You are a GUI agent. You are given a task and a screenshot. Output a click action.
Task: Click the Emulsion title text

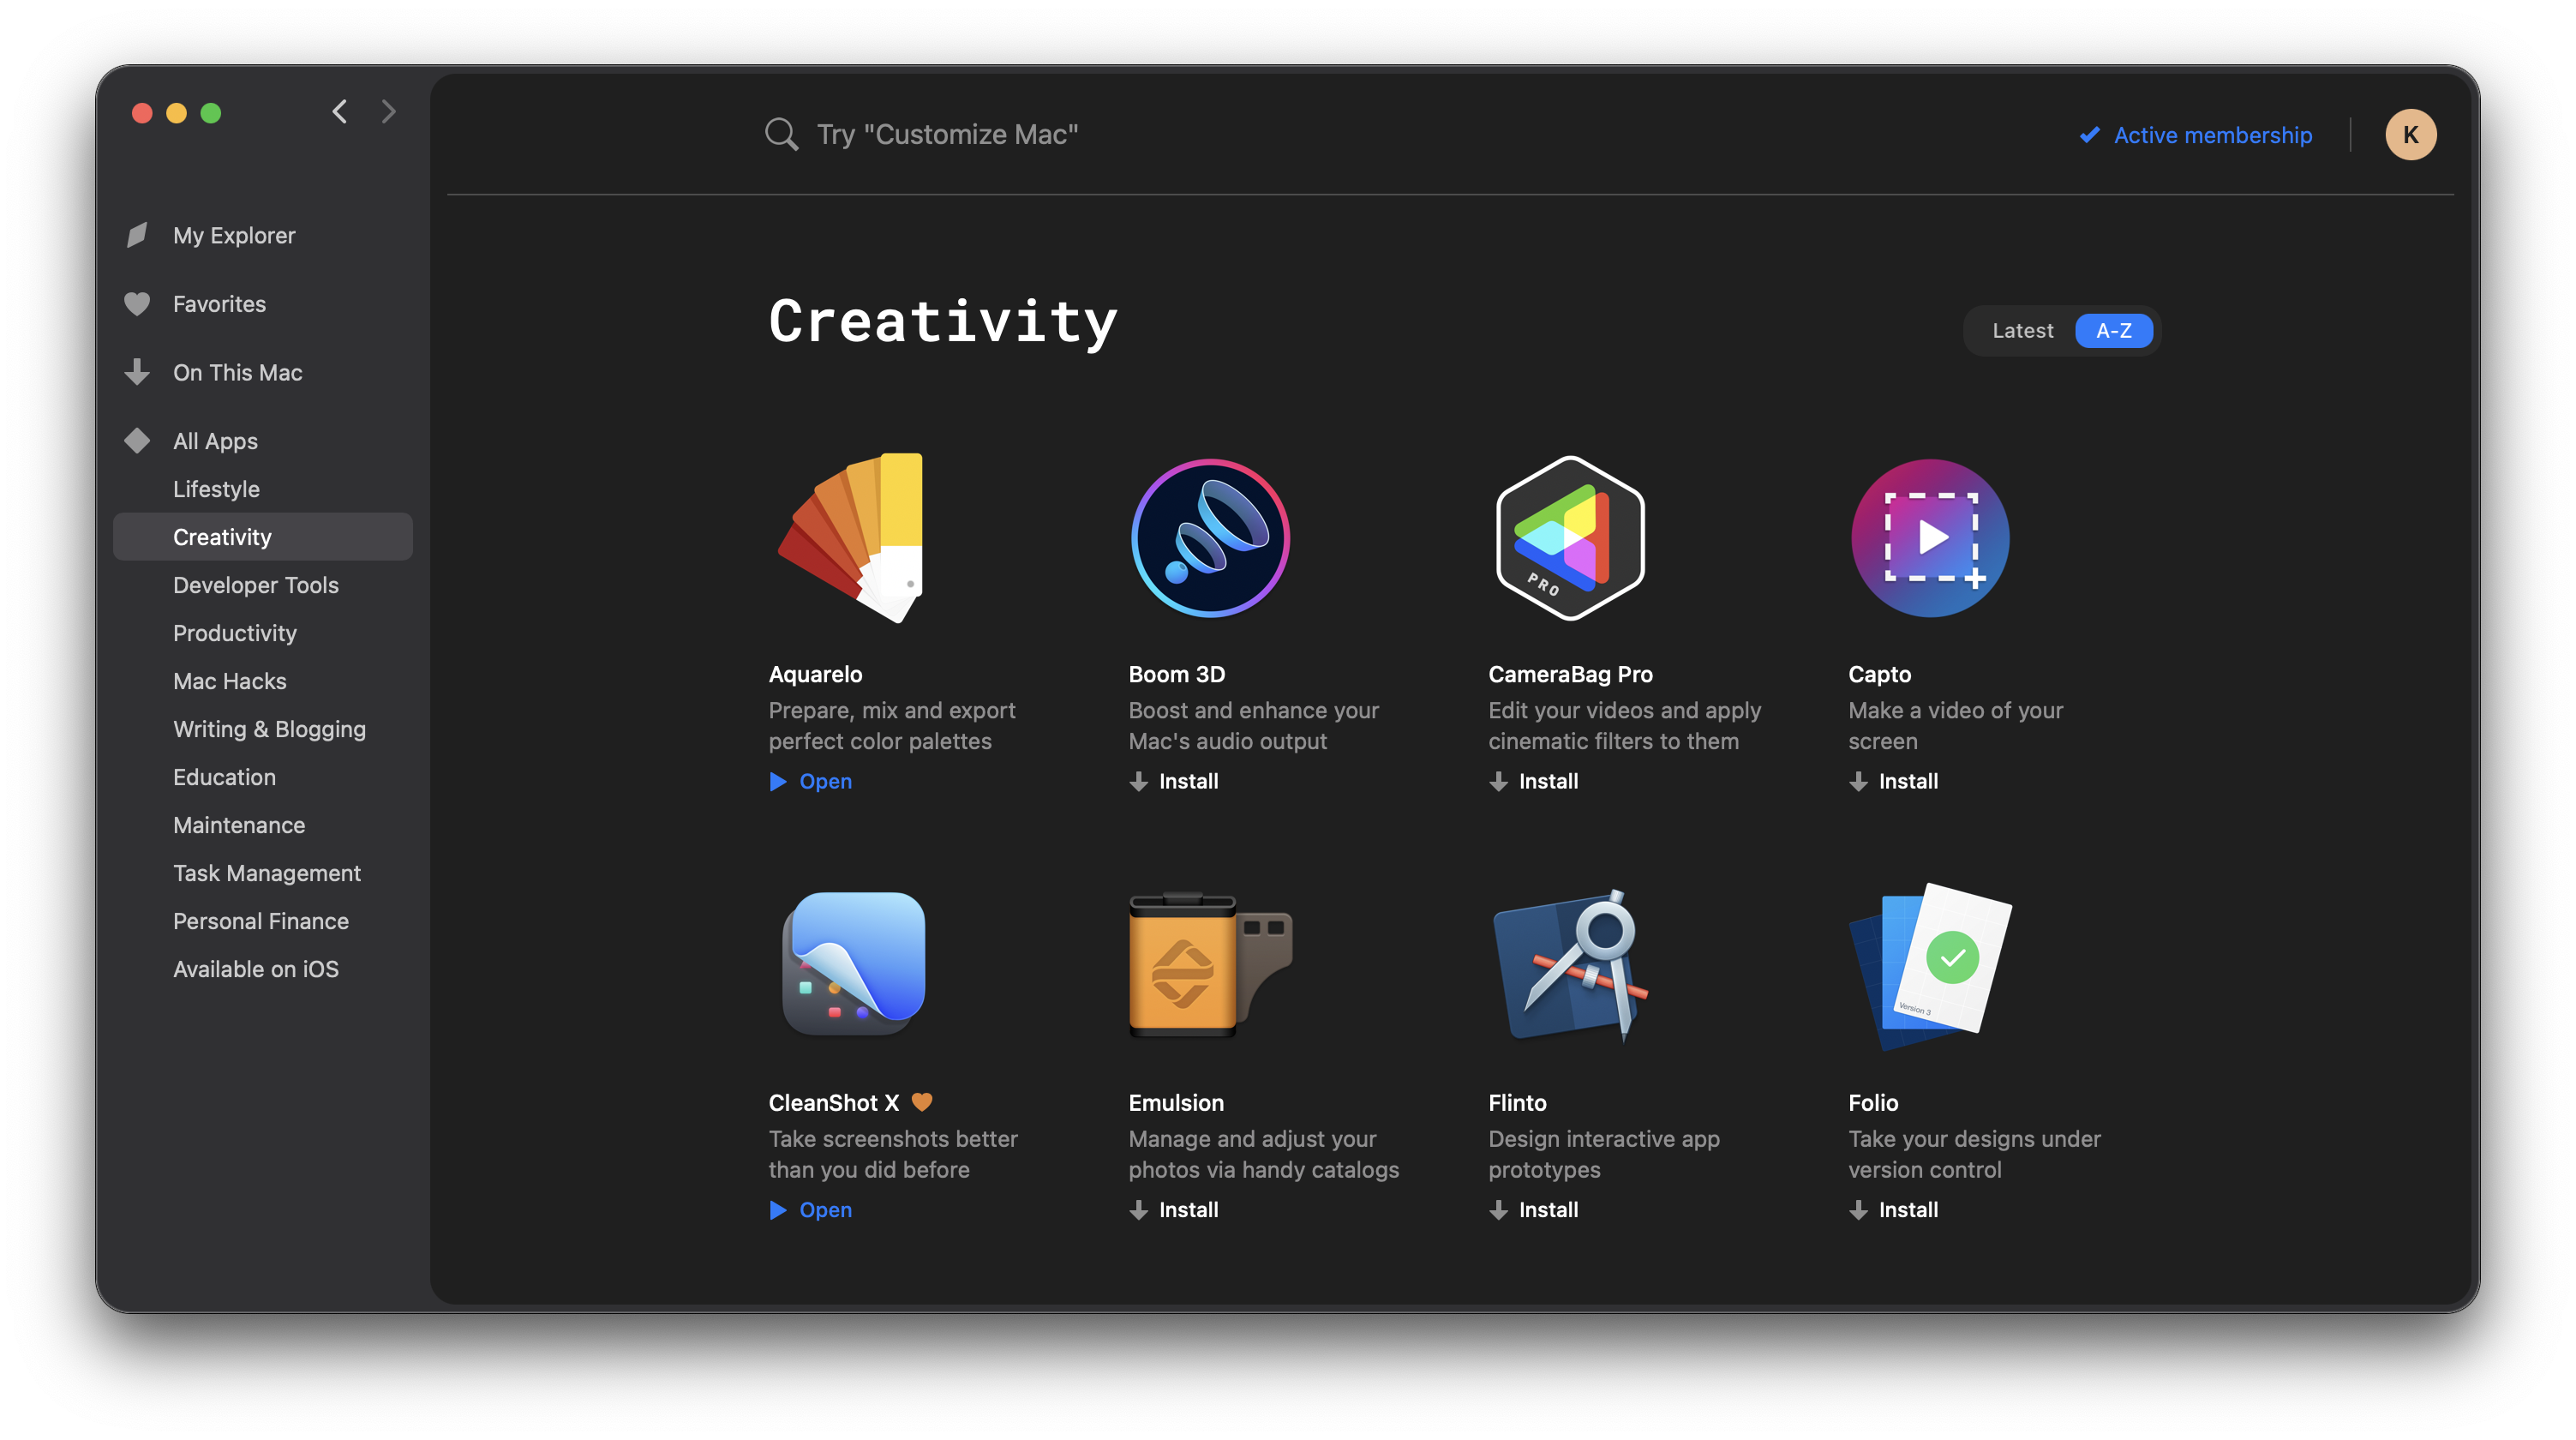coord(1176,1102)
